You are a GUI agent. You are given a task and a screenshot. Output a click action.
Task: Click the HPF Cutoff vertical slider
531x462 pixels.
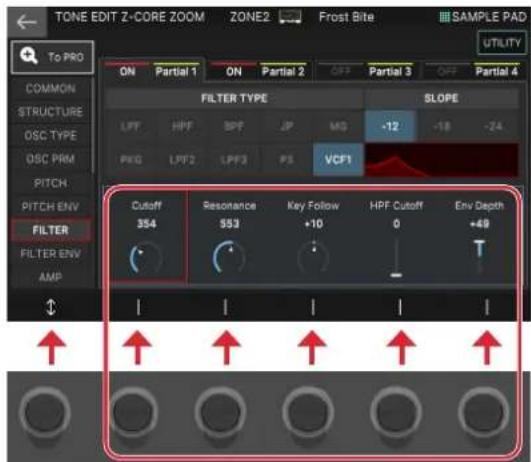click(396, 258)
